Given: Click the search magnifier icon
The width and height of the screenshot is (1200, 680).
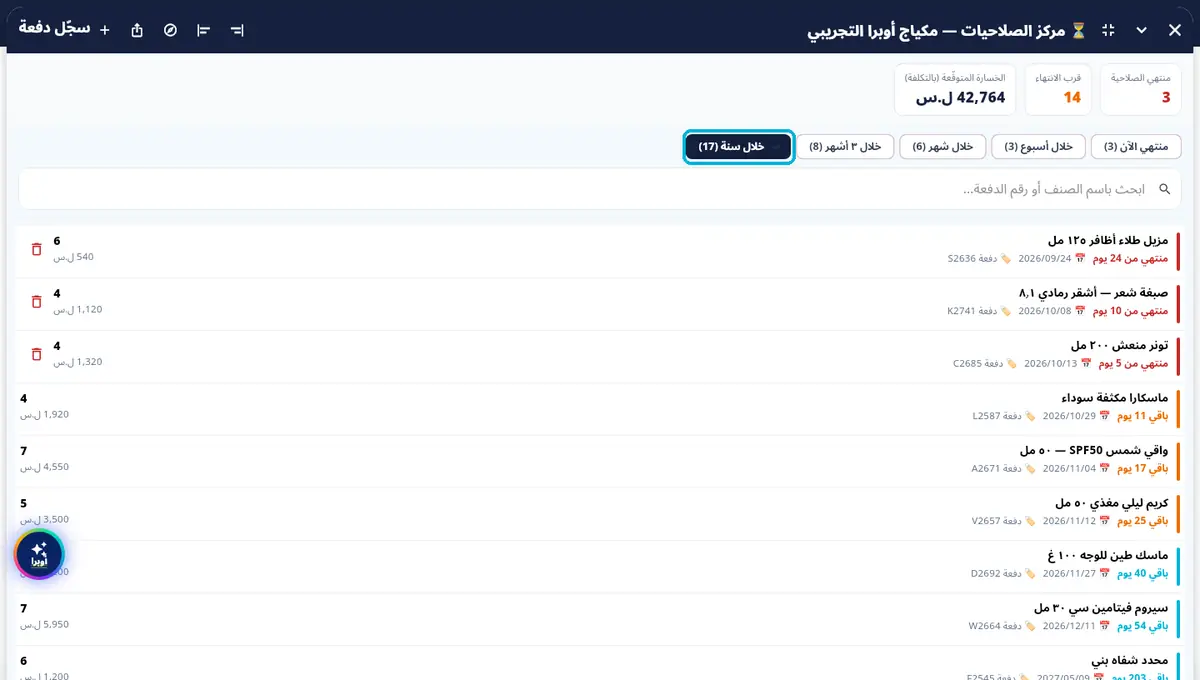Looking at the screenshot, I should [1164, 189].
